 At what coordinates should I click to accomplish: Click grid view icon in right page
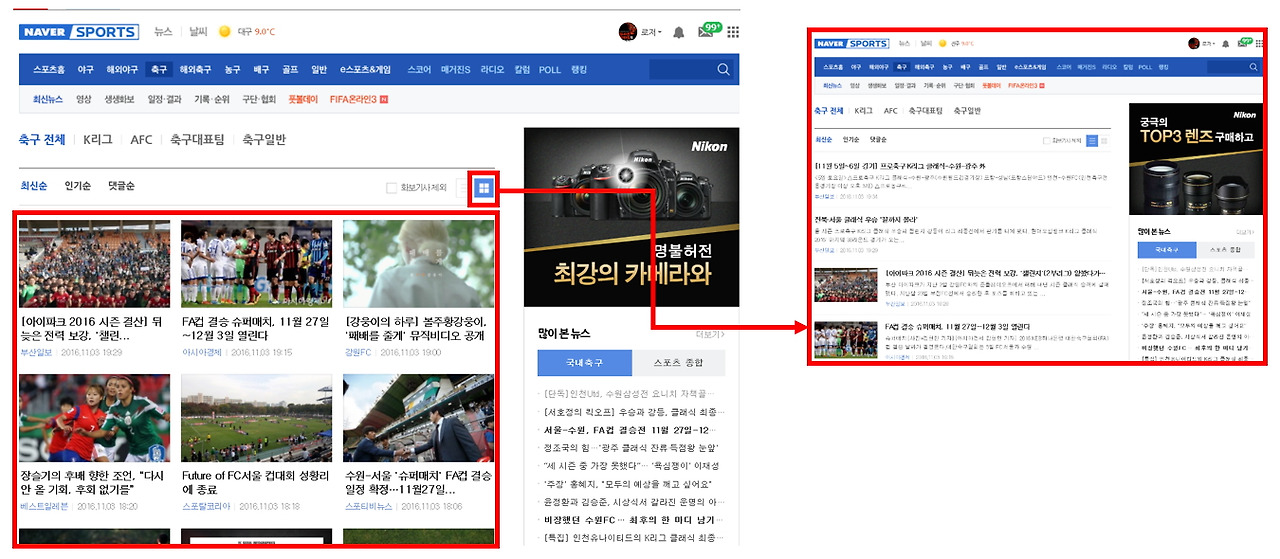coord(1104,141)
